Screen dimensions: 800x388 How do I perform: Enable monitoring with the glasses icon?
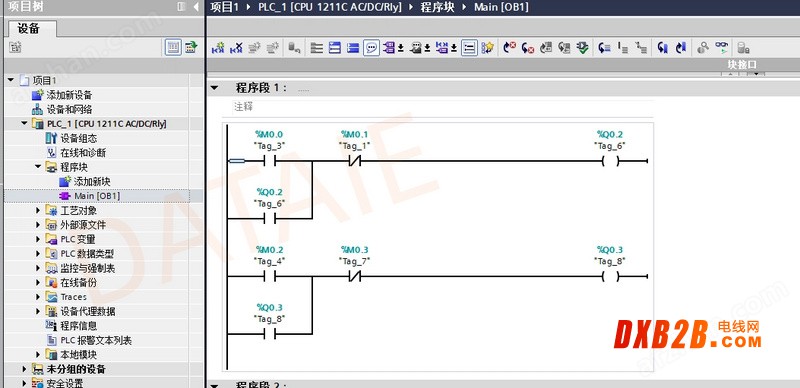pyautogui.click(x=721, y=48)
